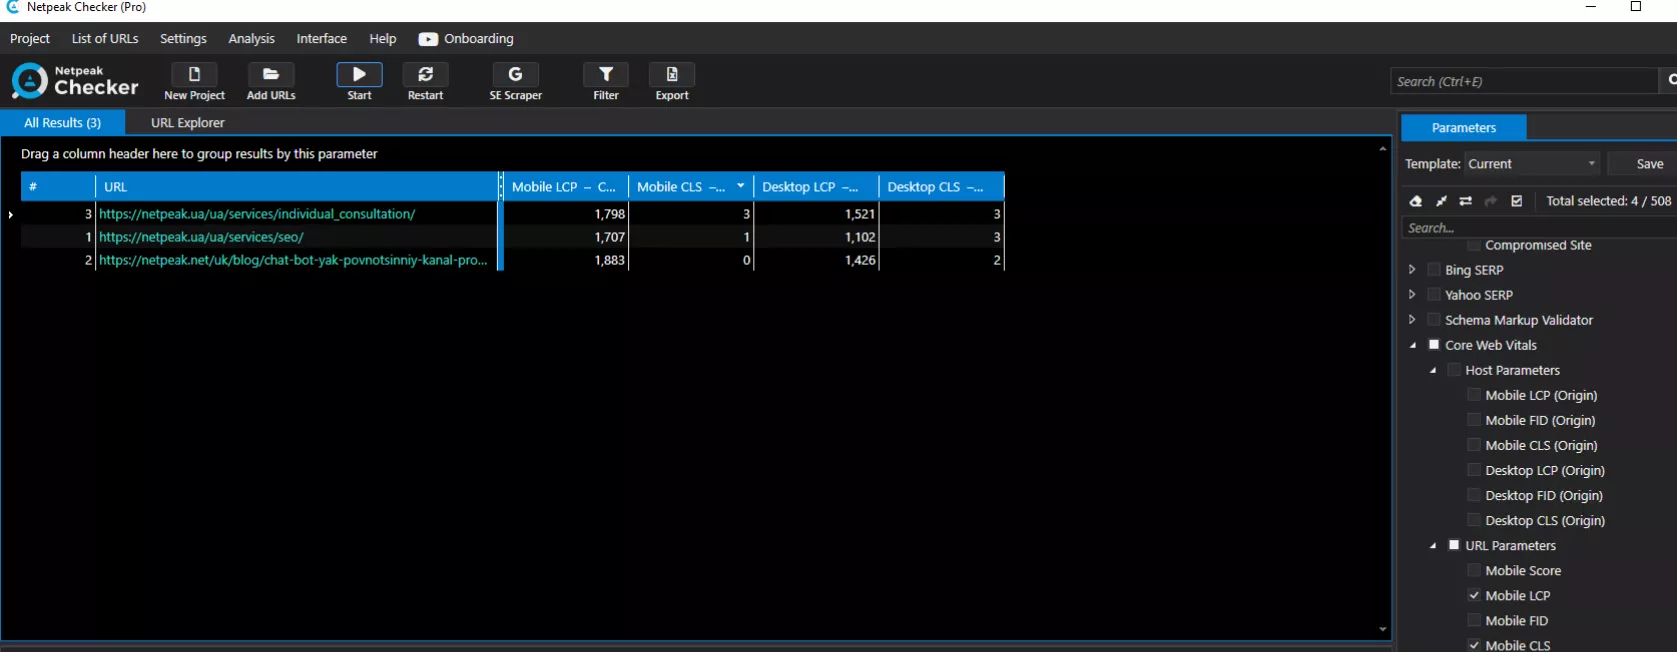
Task: Open the Analysis menu
Action: [251, 39]
